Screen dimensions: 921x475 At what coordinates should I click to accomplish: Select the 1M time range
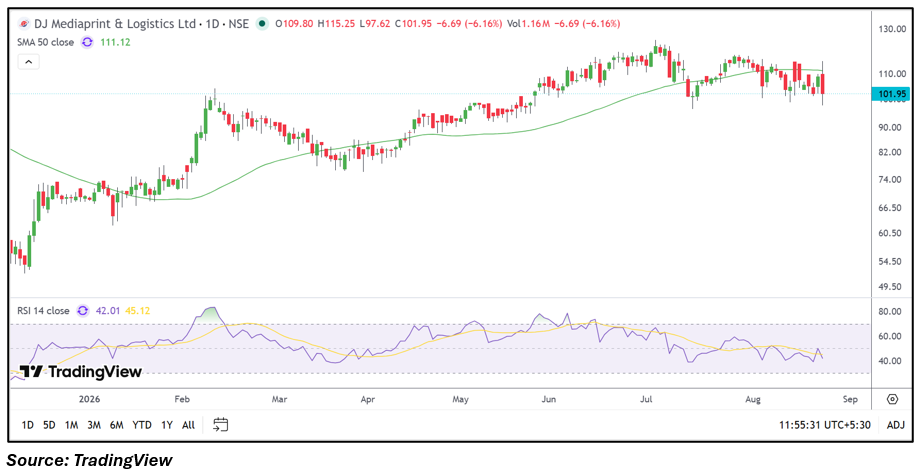(71, 425)
